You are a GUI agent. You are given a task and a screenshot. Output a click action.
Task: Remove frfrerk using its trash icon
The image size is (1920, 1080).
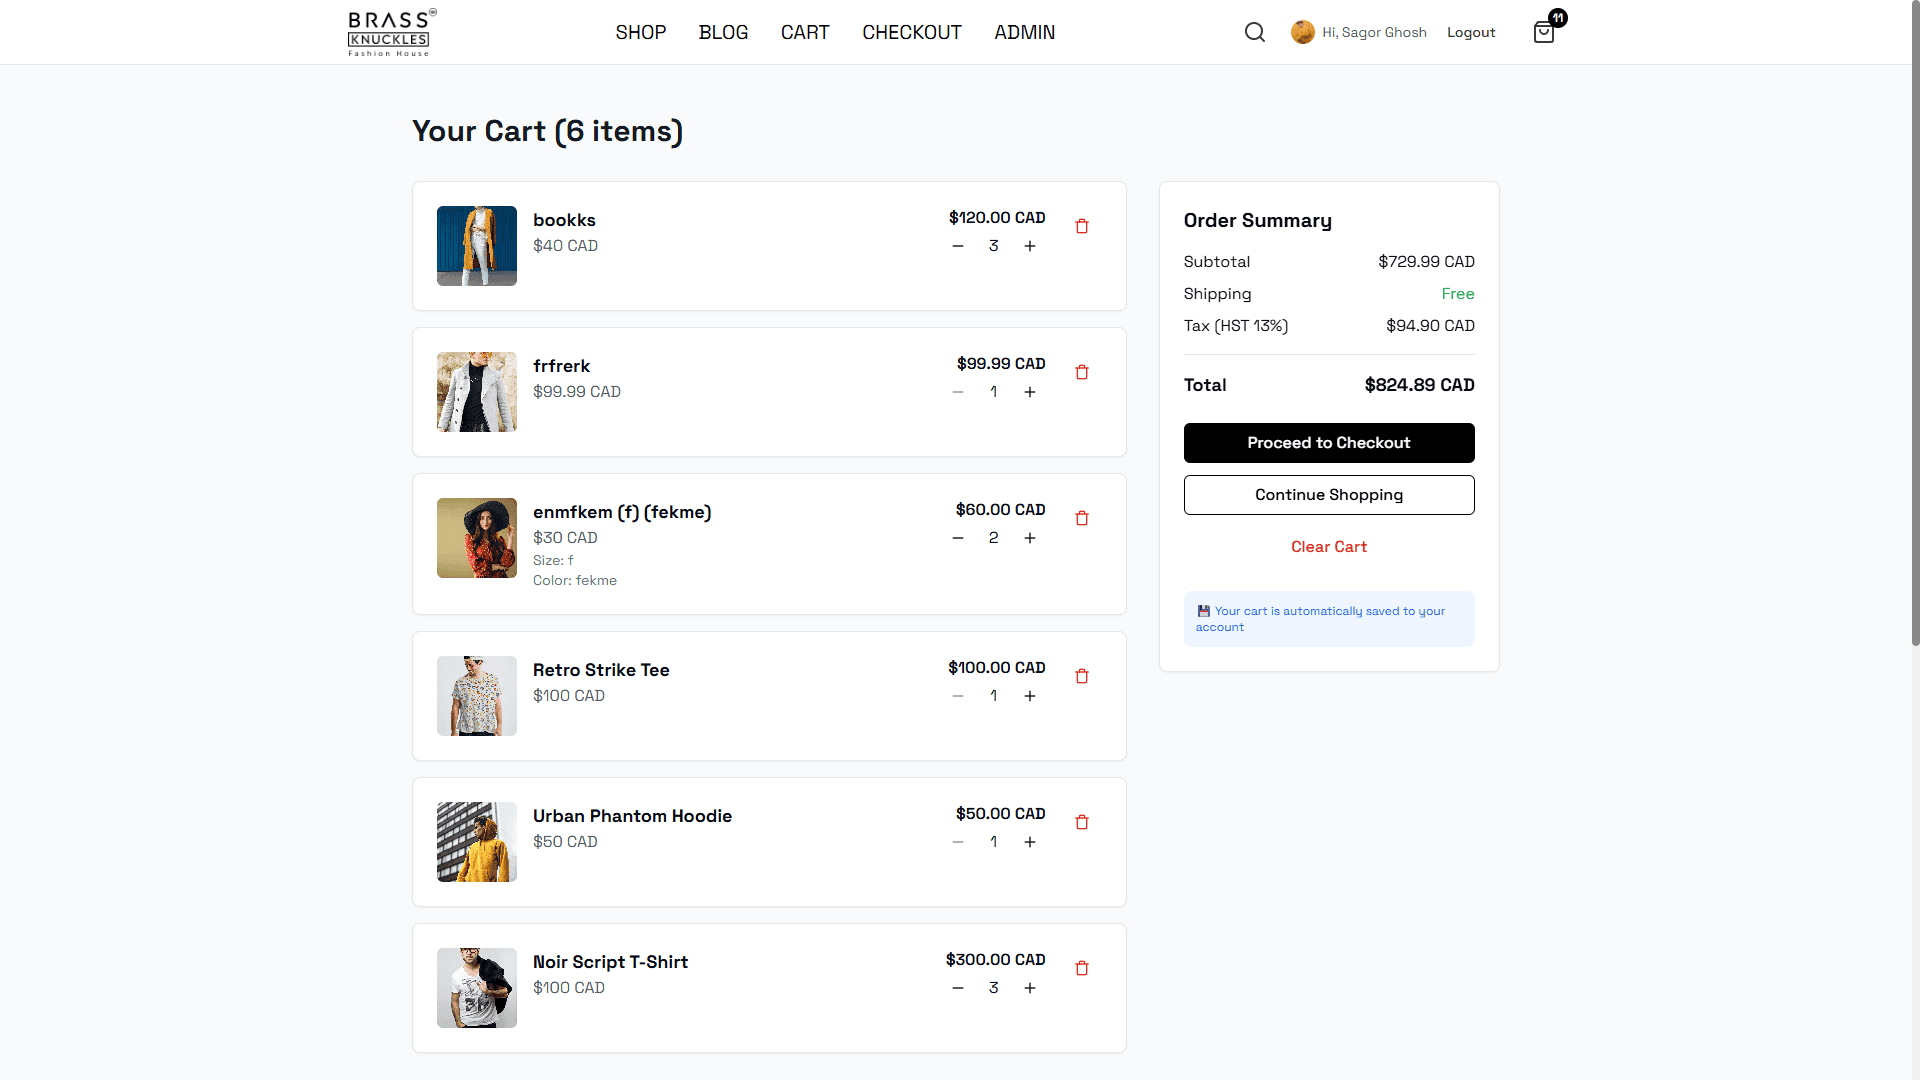point(1082,372)
